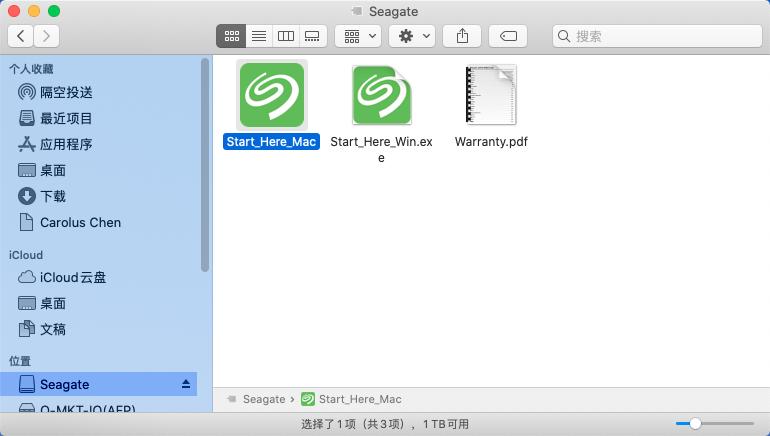
Task: Adjust the icon size slider
Action: [695, 424]
